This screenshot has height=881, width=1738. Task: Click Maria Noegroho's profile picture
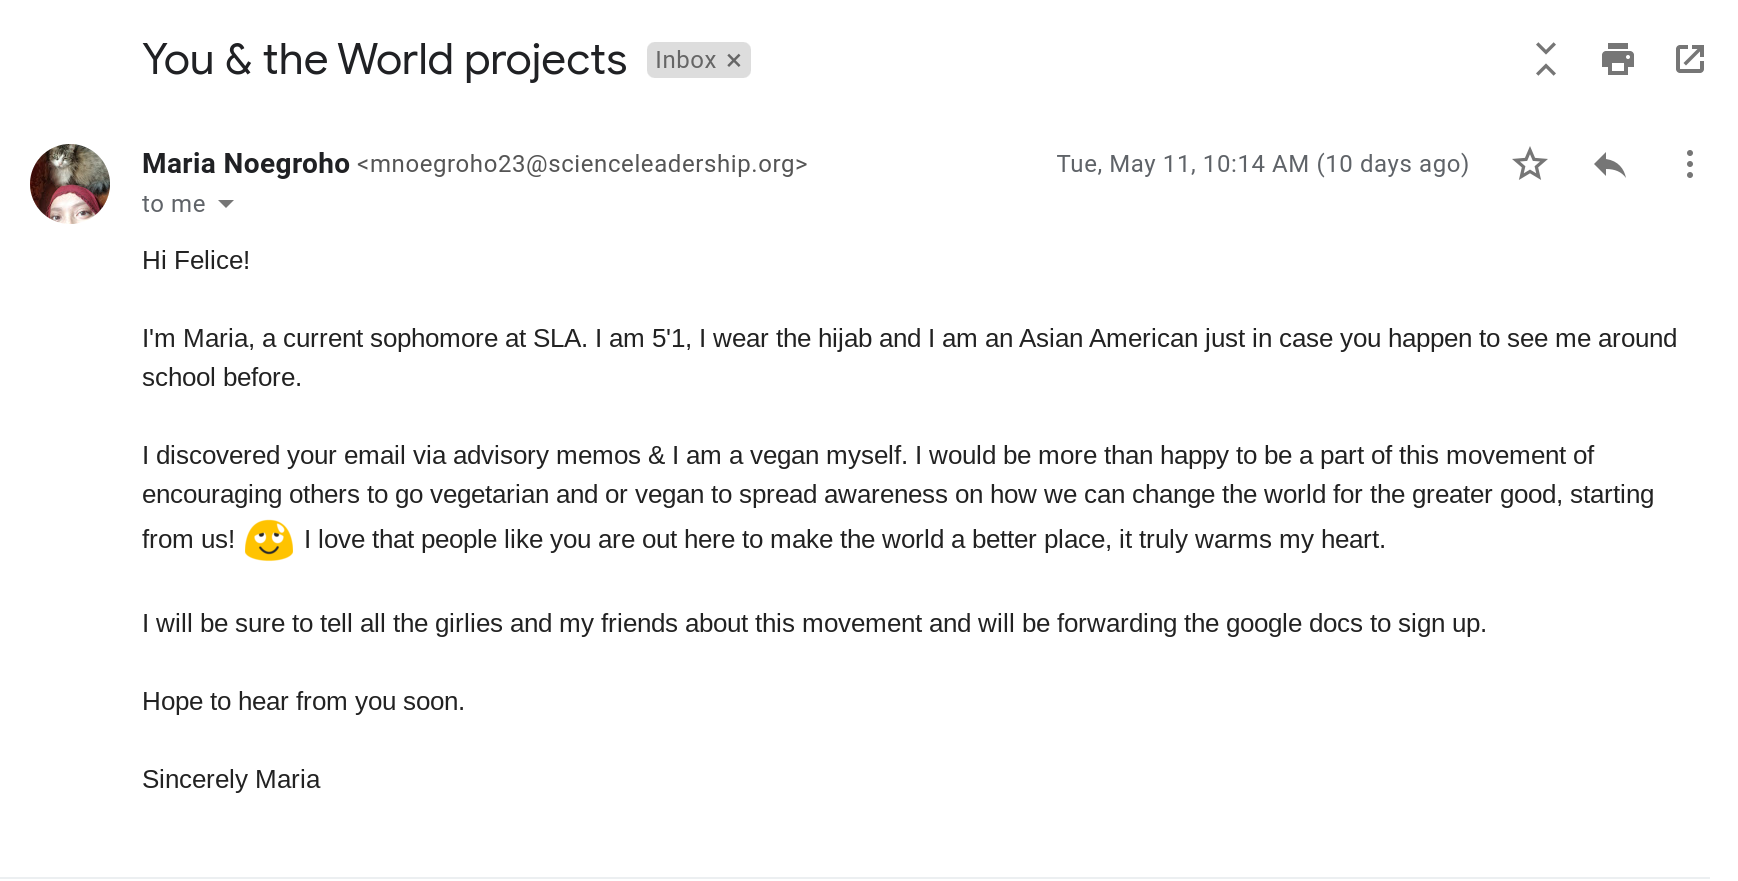[70, 184]
